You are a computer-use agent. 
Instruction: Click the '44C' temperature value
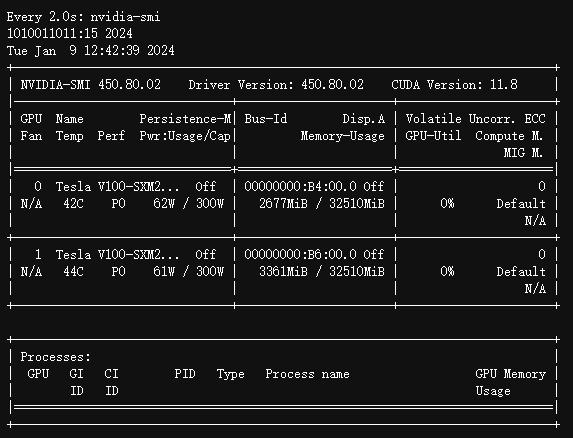pos(73,271)
